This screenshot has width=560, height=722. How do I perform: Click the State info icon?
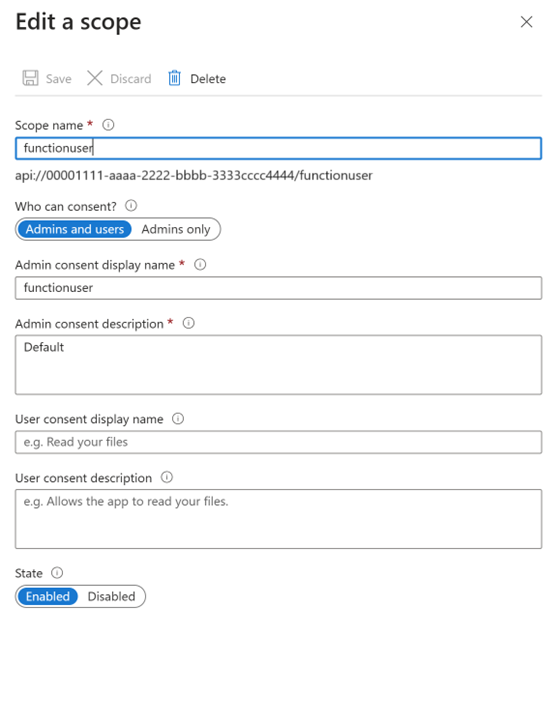[x=57, y=572]
